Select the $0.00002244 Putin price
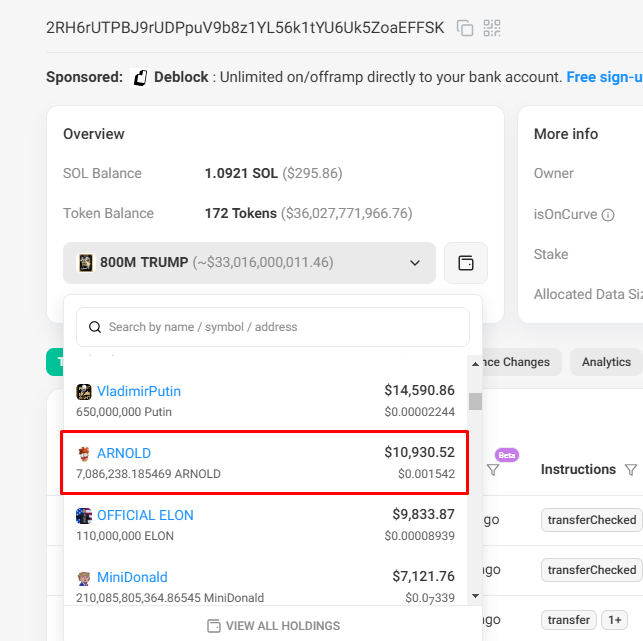Screen dimensions: 643x641 click(420, 412)
